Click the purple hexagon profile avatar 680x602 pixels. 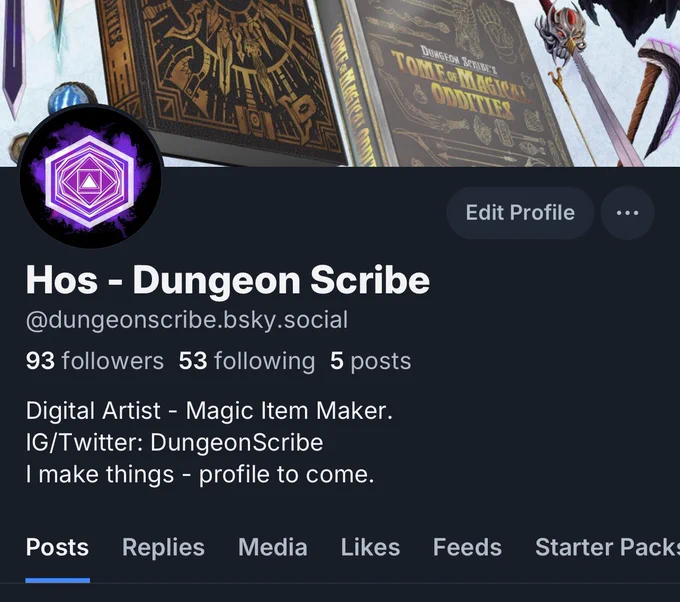pyautogui.click(x=91, y=177)
